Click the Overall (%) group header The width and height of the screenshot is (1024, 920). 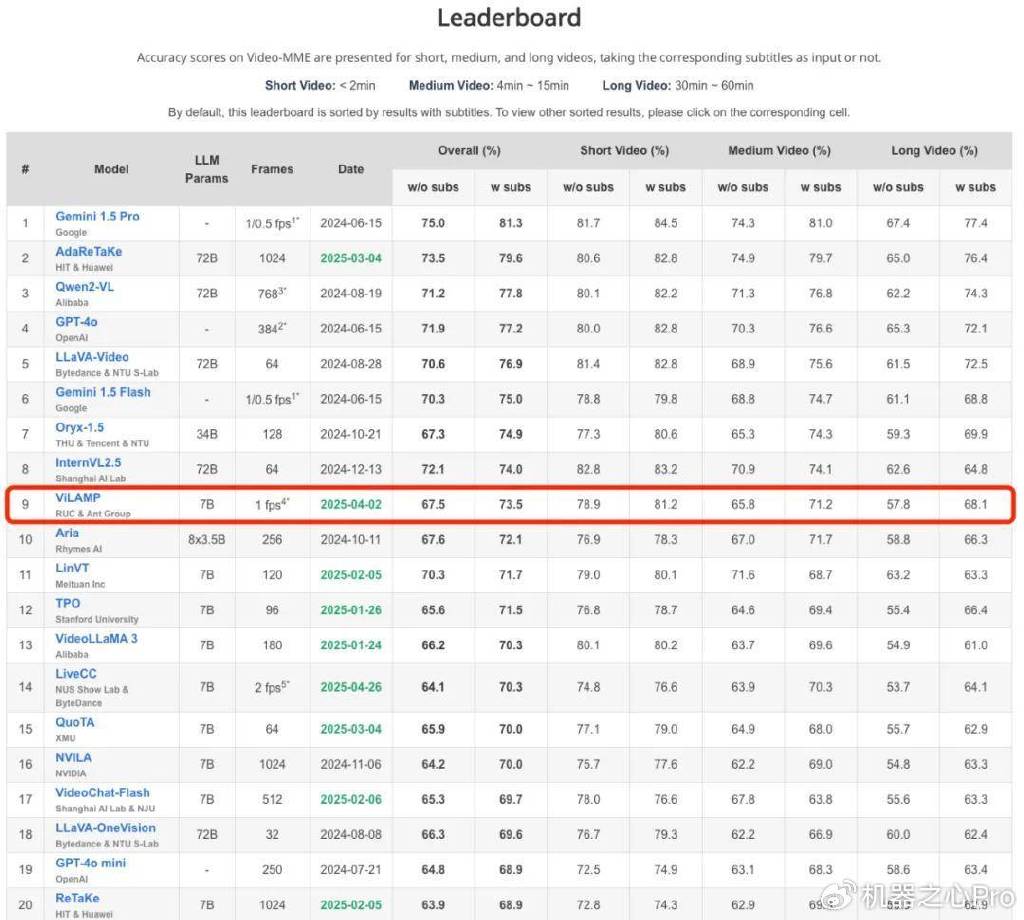[470, 151]
